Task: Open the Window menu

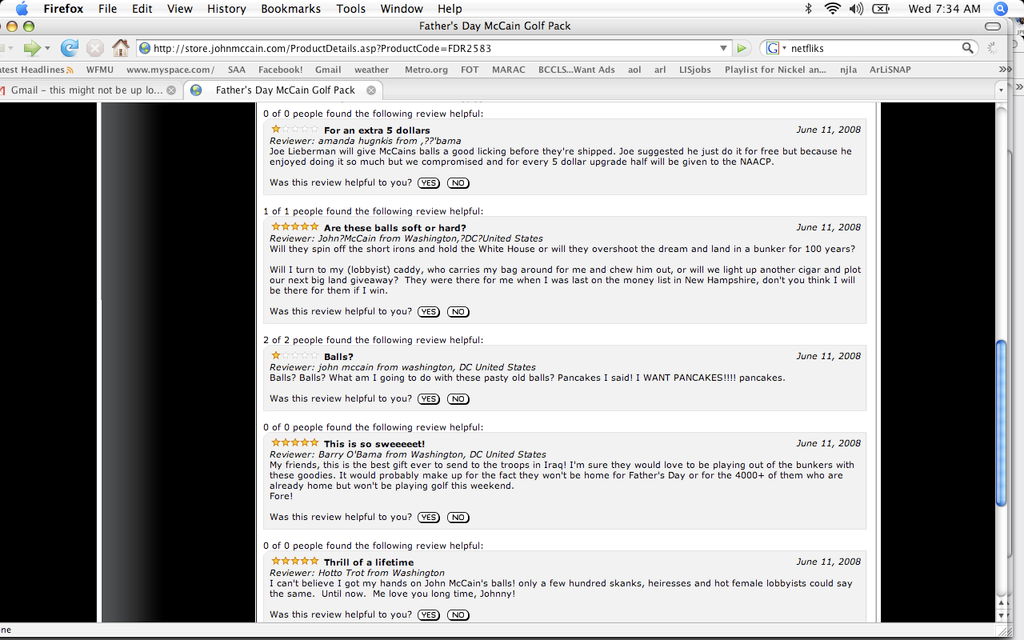Action: [402, 8]
